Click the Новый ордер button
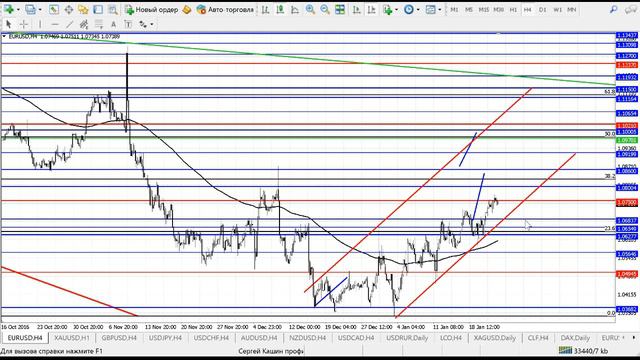This screenshot has width=640, height=360. (x=151, y=9)
